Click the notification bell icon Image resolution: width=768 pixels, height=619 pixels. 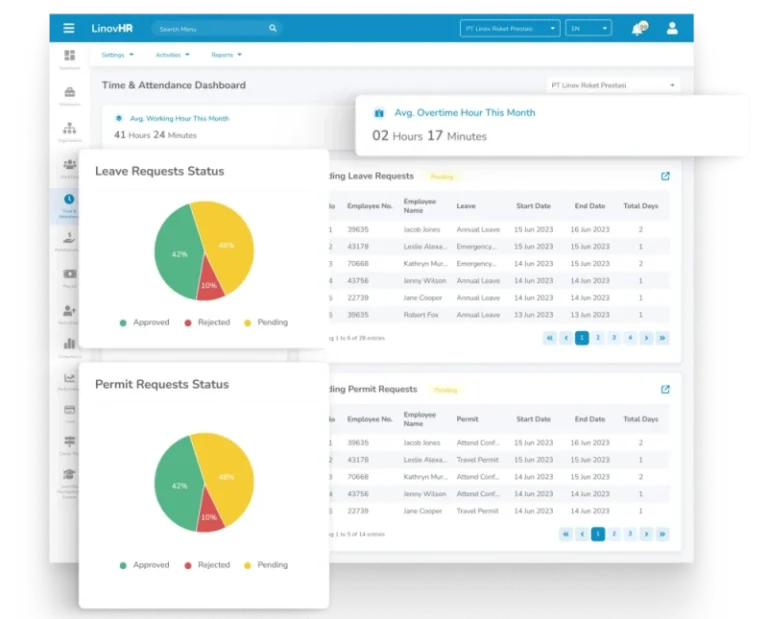[x=637, y=29]
